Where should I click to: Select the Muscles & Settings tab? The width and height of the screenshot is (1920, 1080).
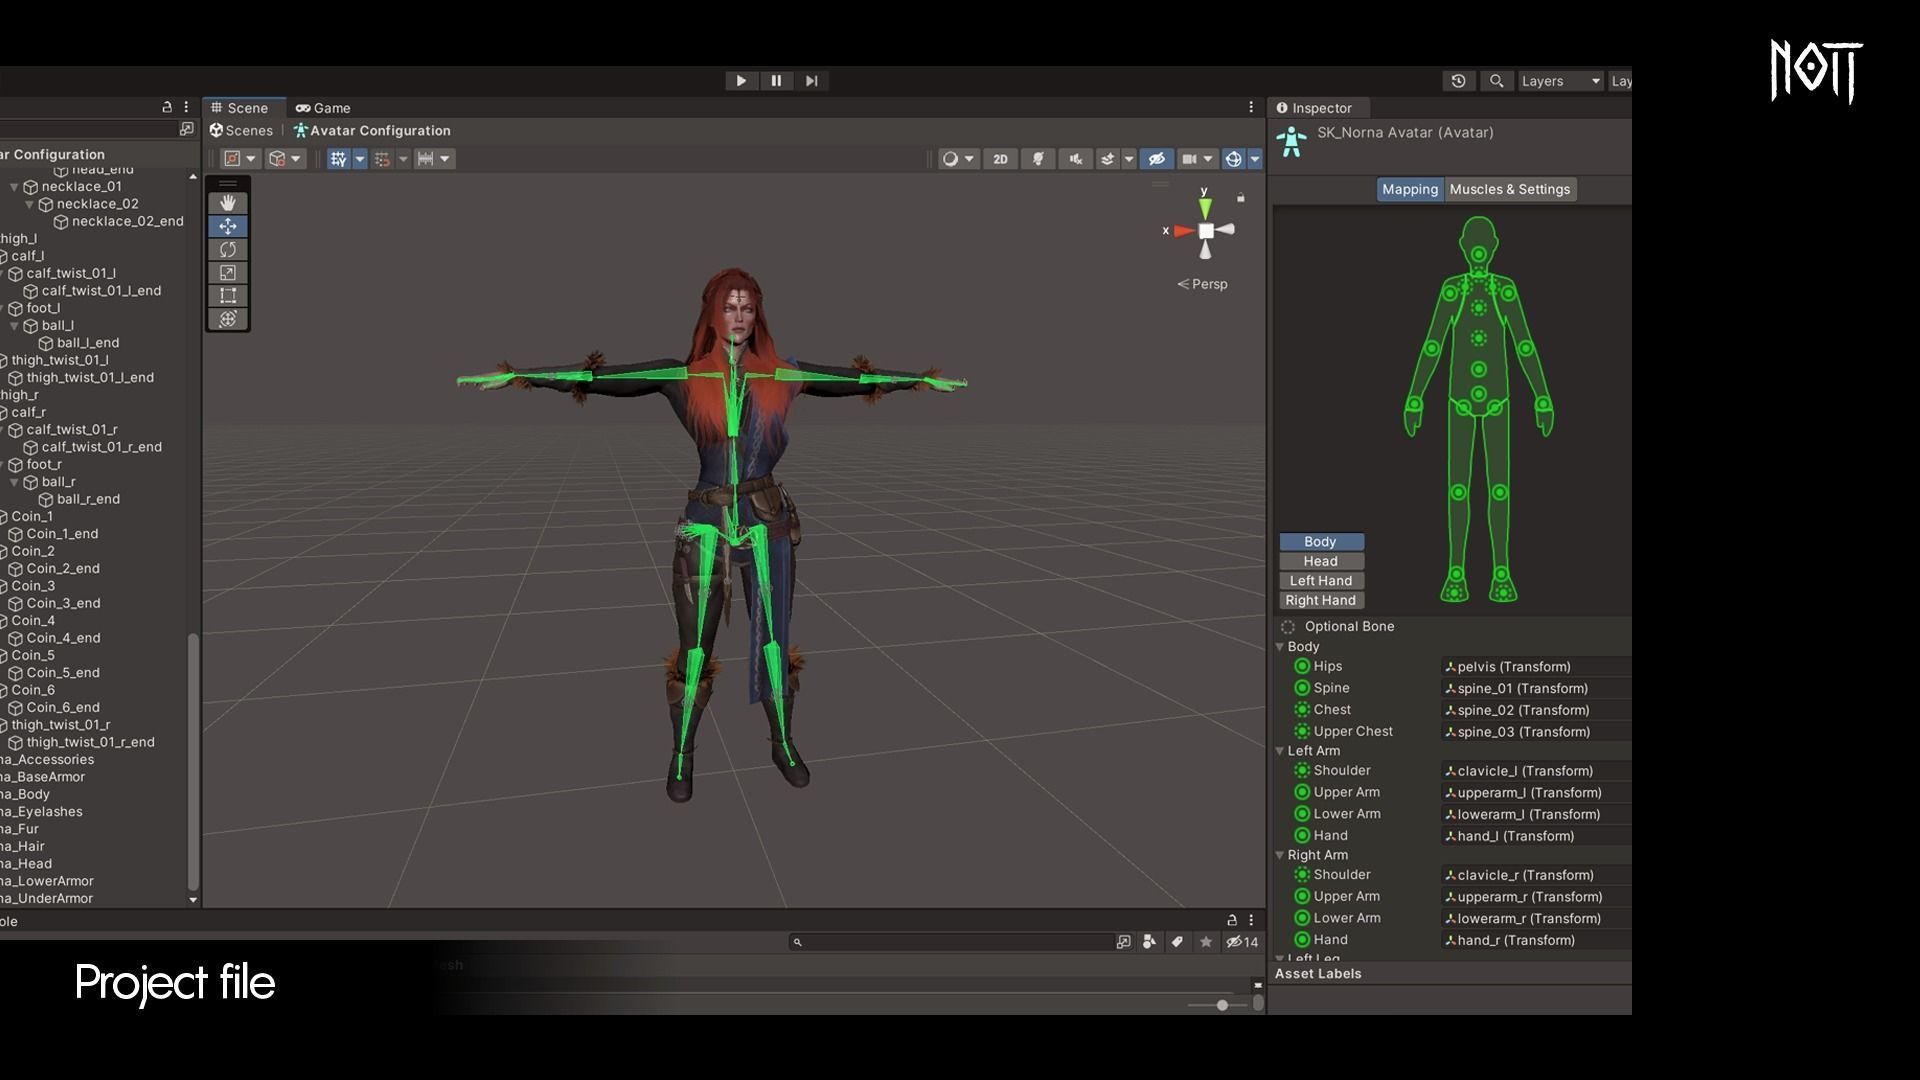coord(1510,189)
